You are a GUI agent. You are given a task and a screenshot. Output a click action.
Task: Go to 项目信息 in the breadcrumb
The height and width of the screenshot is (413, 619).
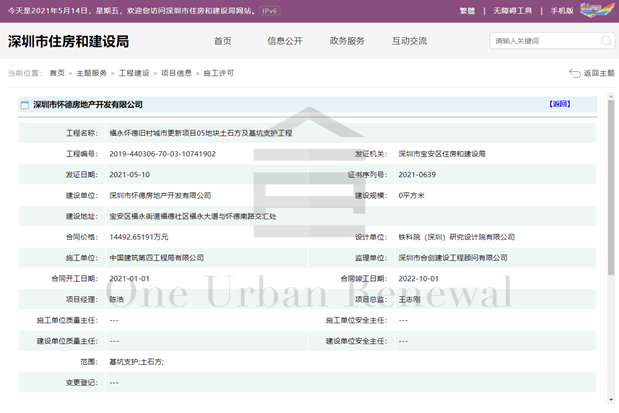176,73
